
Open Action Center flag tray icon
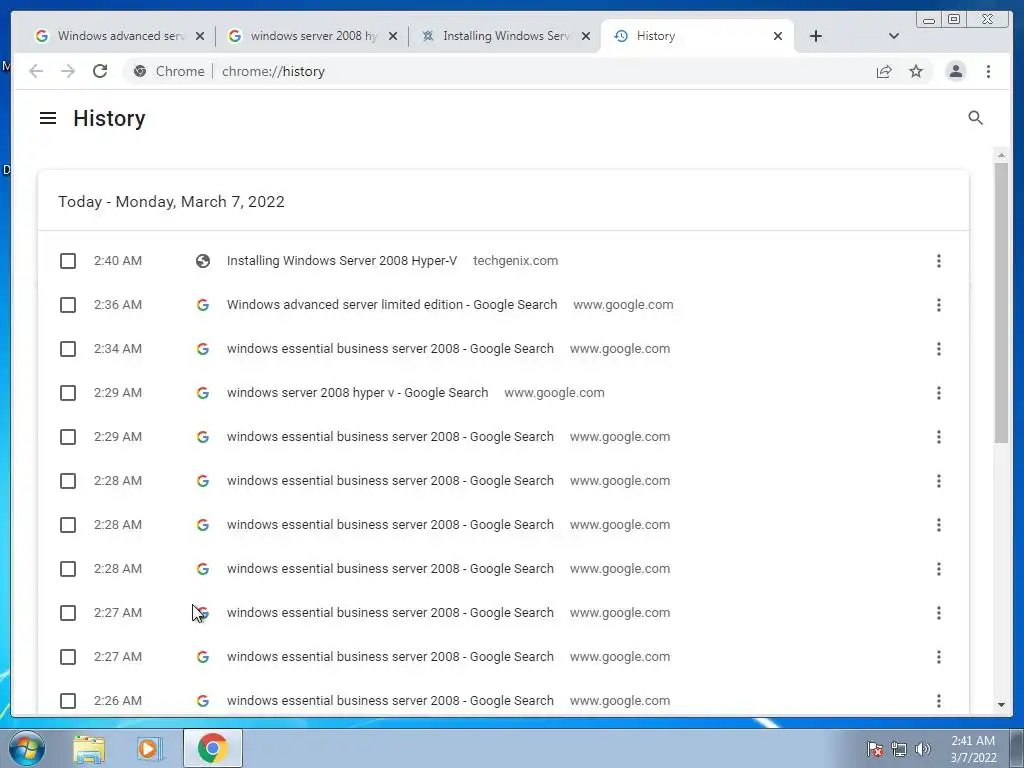coord(874,749)
